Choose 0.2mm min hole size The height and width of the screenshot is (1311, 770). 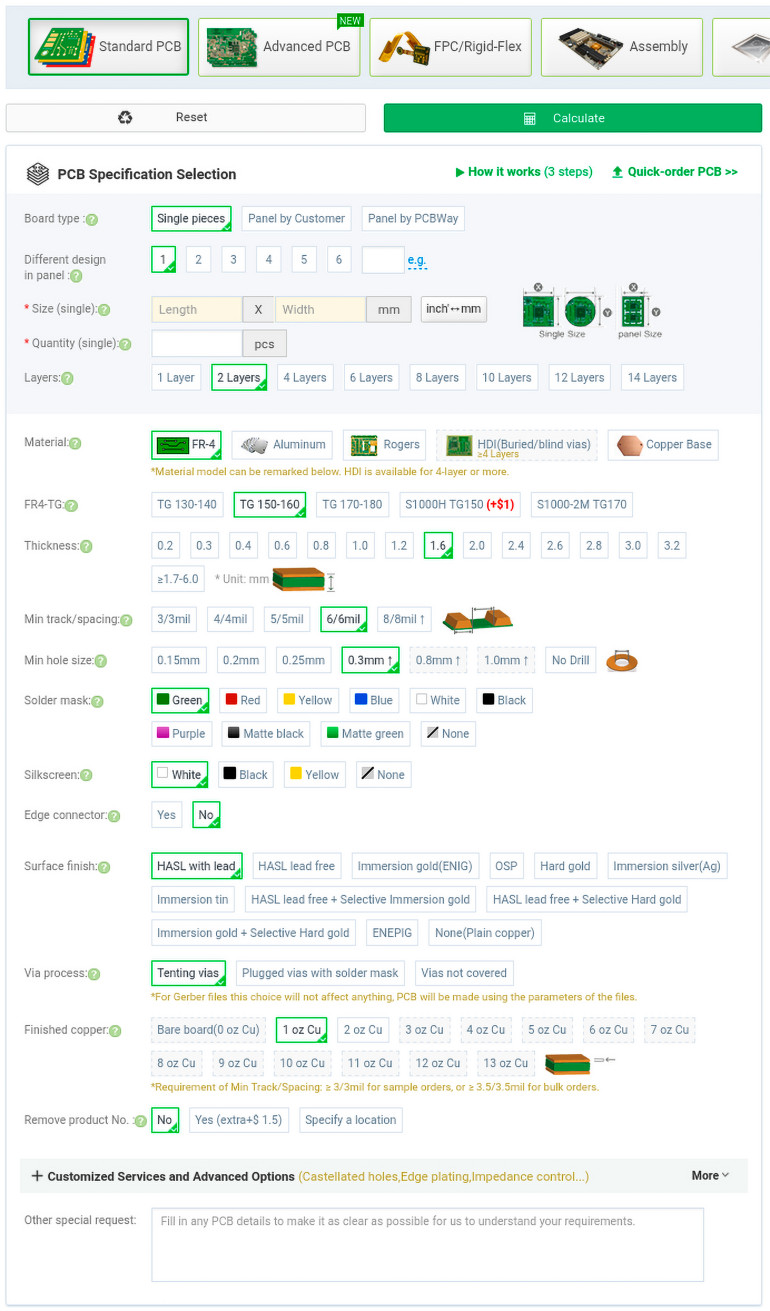tap(241, 660)
